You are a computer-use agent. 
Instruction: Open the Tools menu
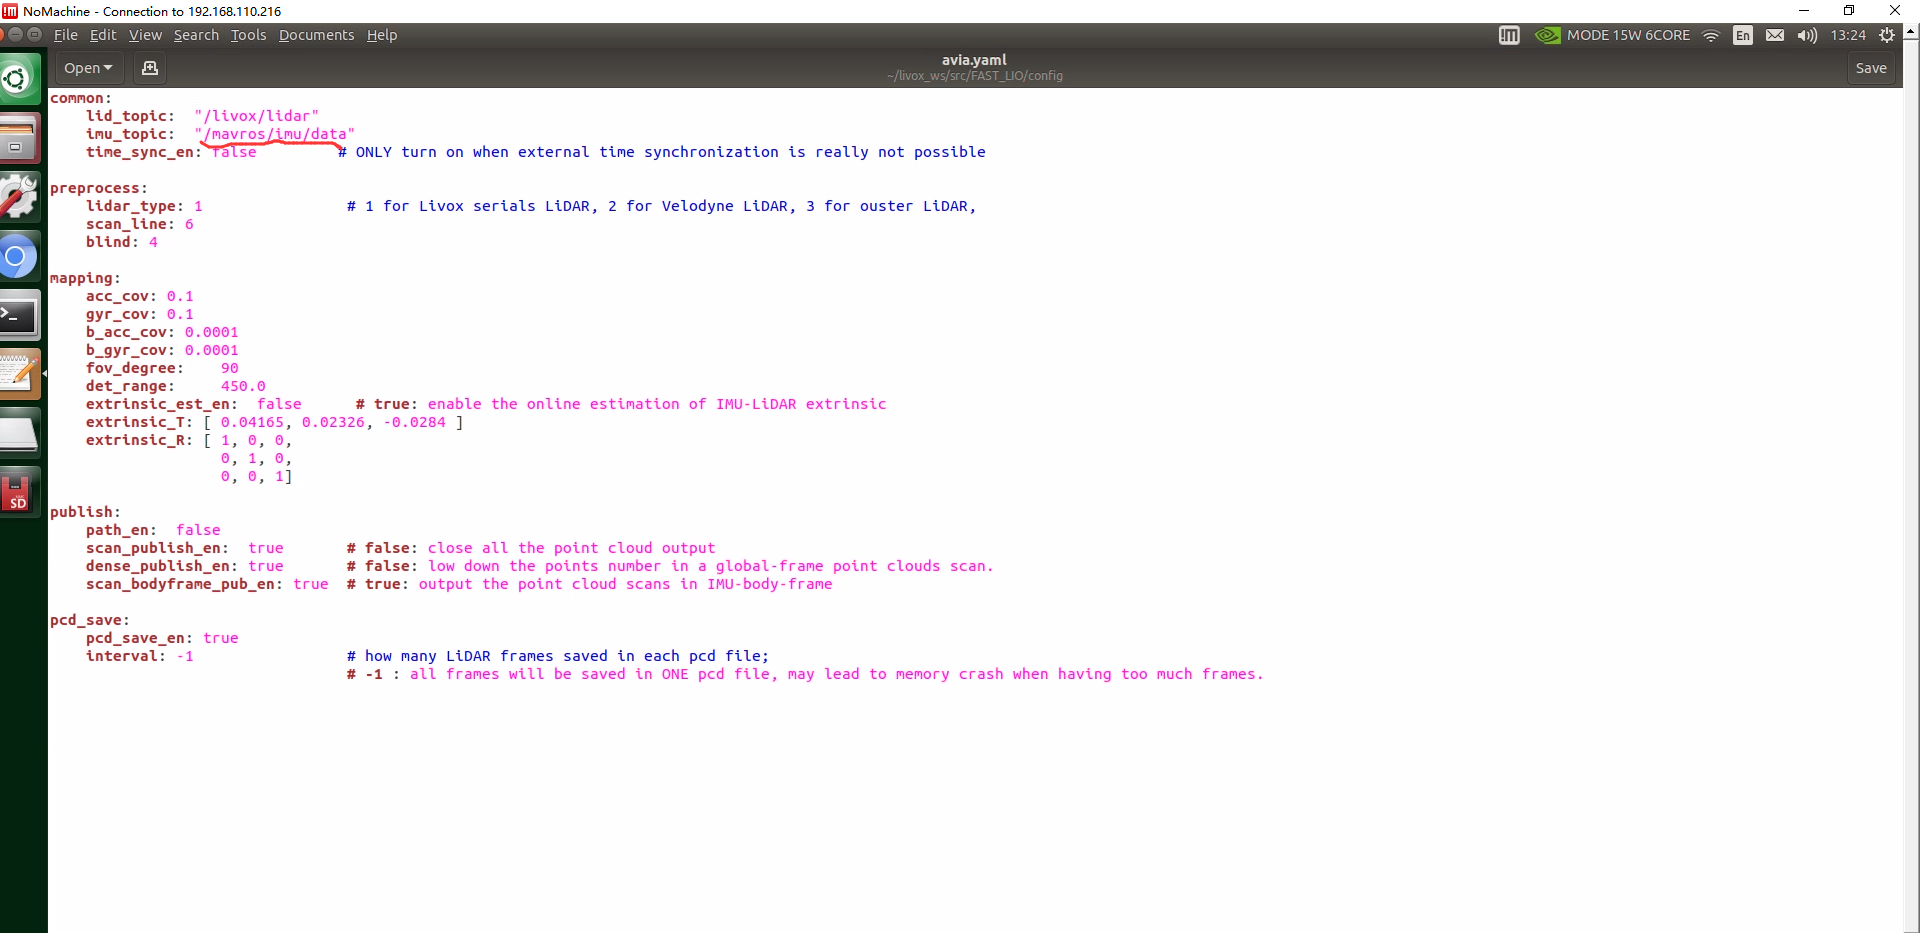coord(249,35)
